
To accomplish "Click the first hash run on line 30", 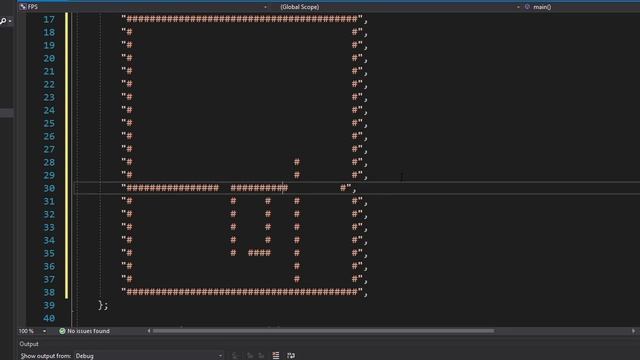I will coord(173,188).
